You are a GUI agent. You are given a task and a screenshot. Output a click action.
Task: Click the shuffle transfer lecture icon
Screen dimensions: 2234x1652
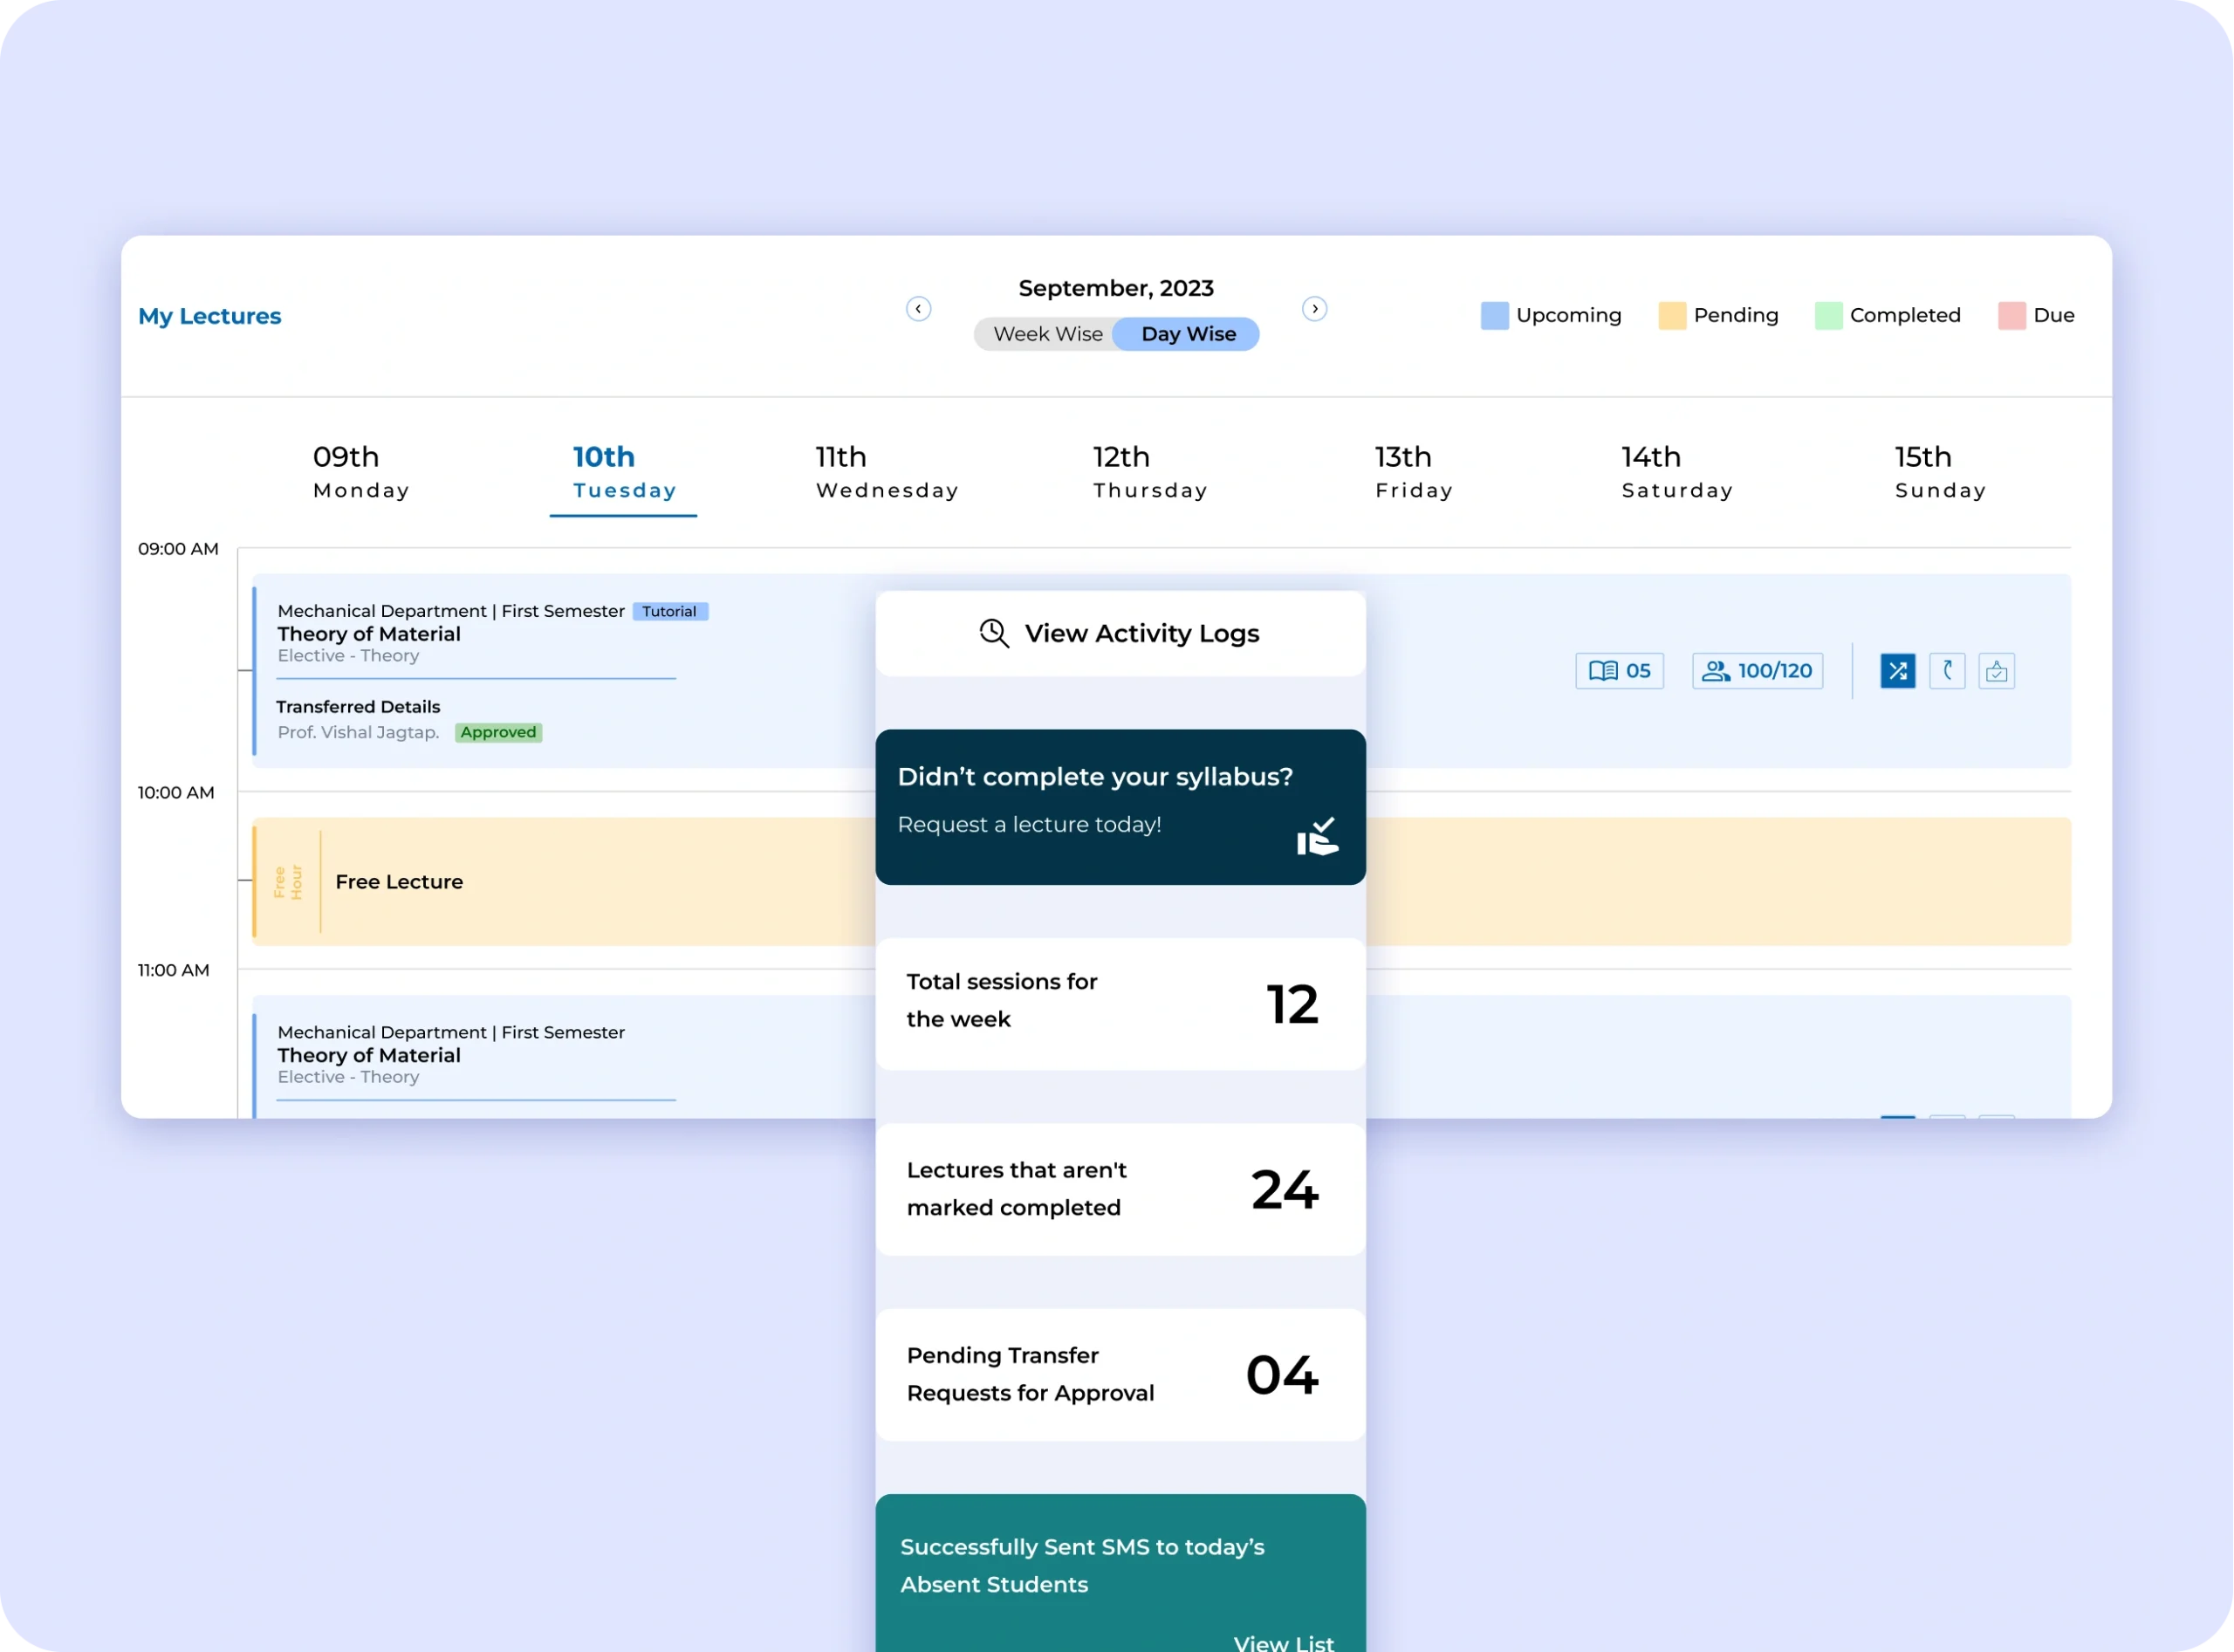(x=1897, y=671)
